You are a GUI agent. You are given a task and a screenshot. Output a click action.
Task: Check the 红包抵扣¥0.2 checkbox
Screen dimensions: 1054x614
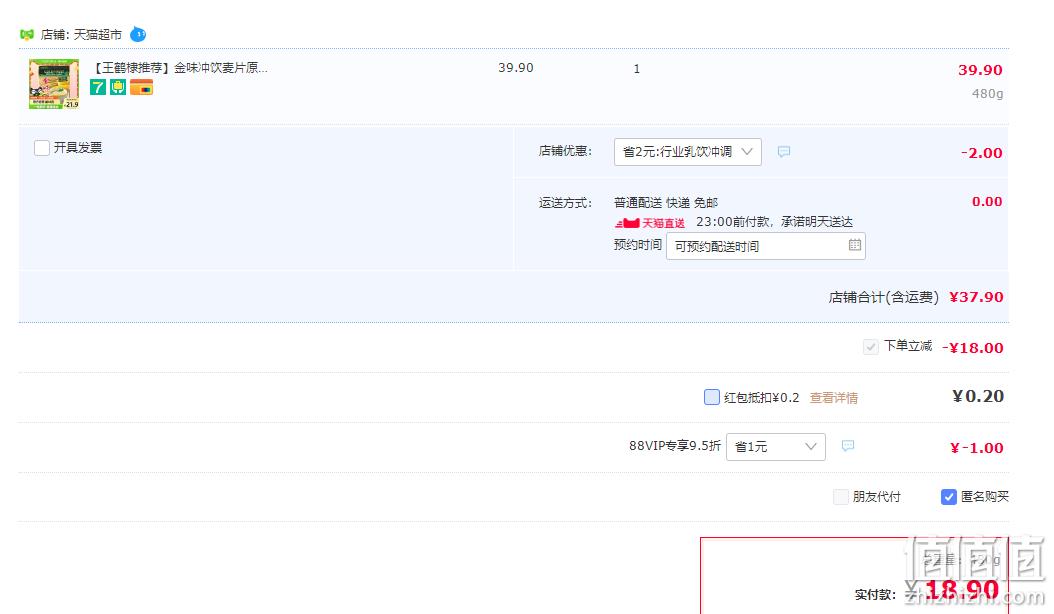[712, 397]
